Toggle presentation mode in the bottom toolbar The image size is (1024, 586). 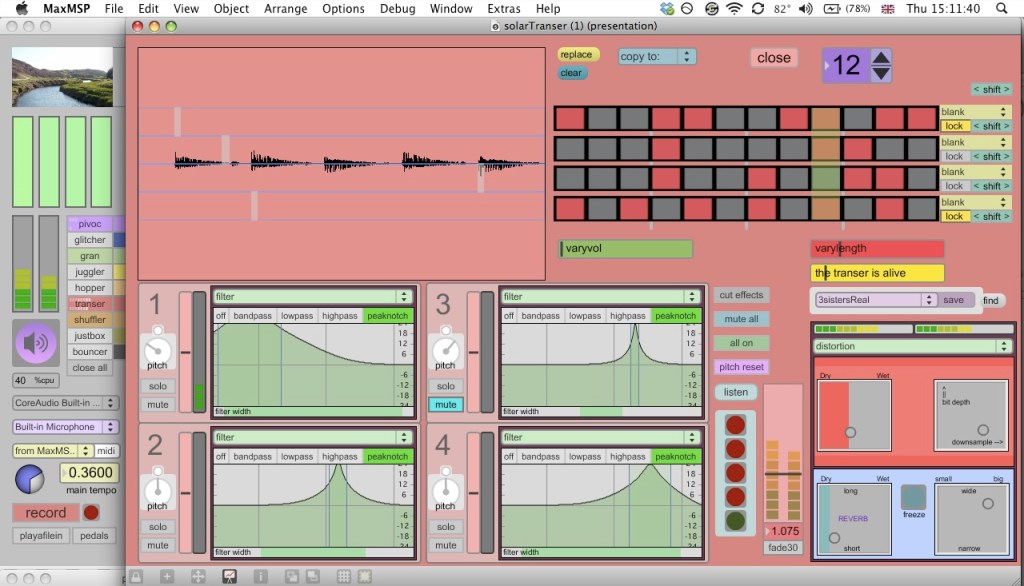[229, 575]
